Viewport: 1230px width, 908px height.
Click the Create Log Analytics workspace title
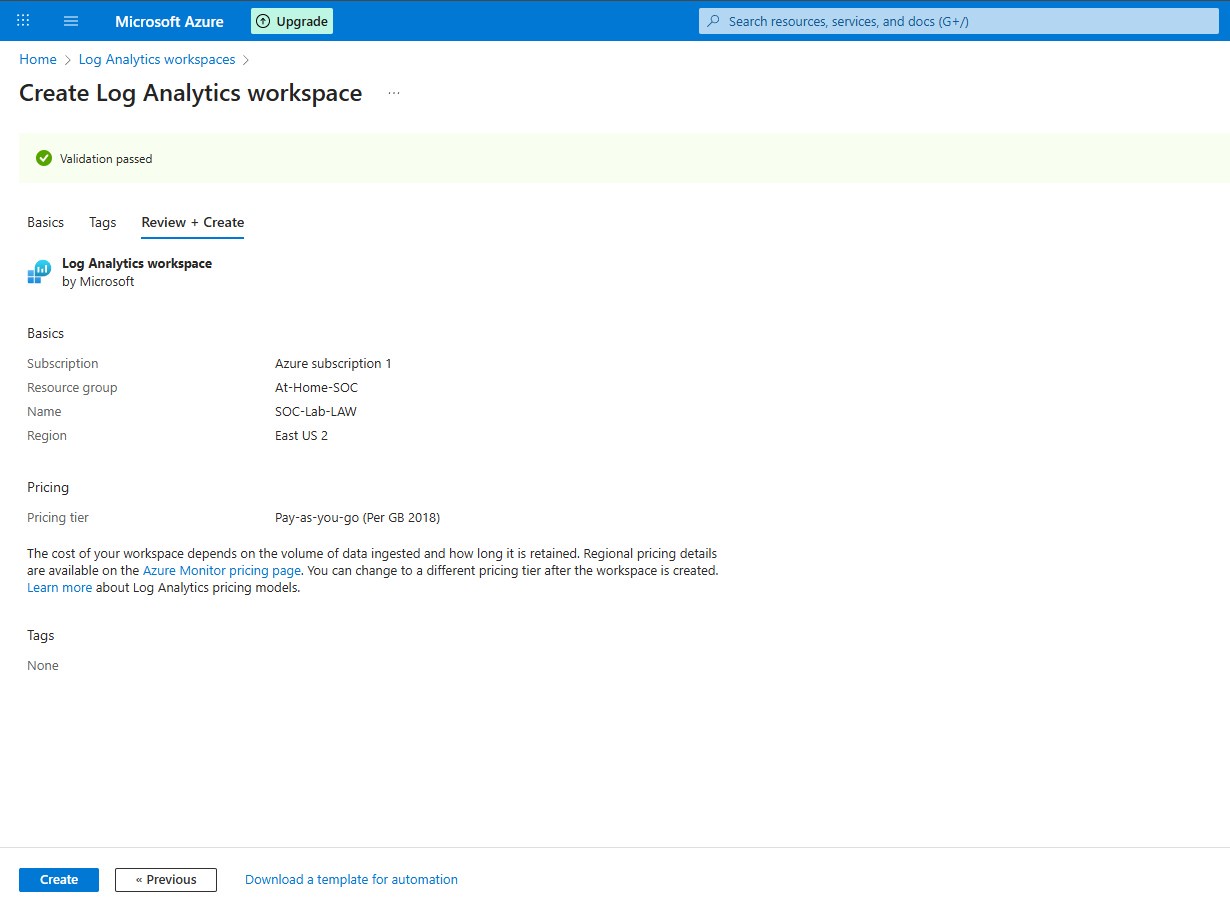[x=191, y=93]
